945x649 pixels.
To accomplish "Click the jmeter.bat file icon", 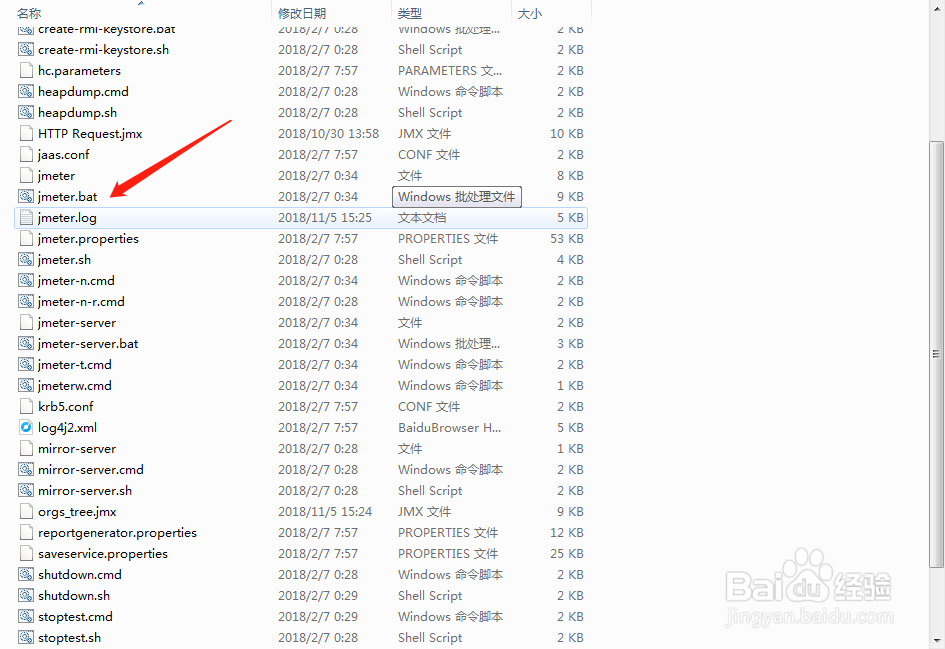I will (x=26, y=196).
